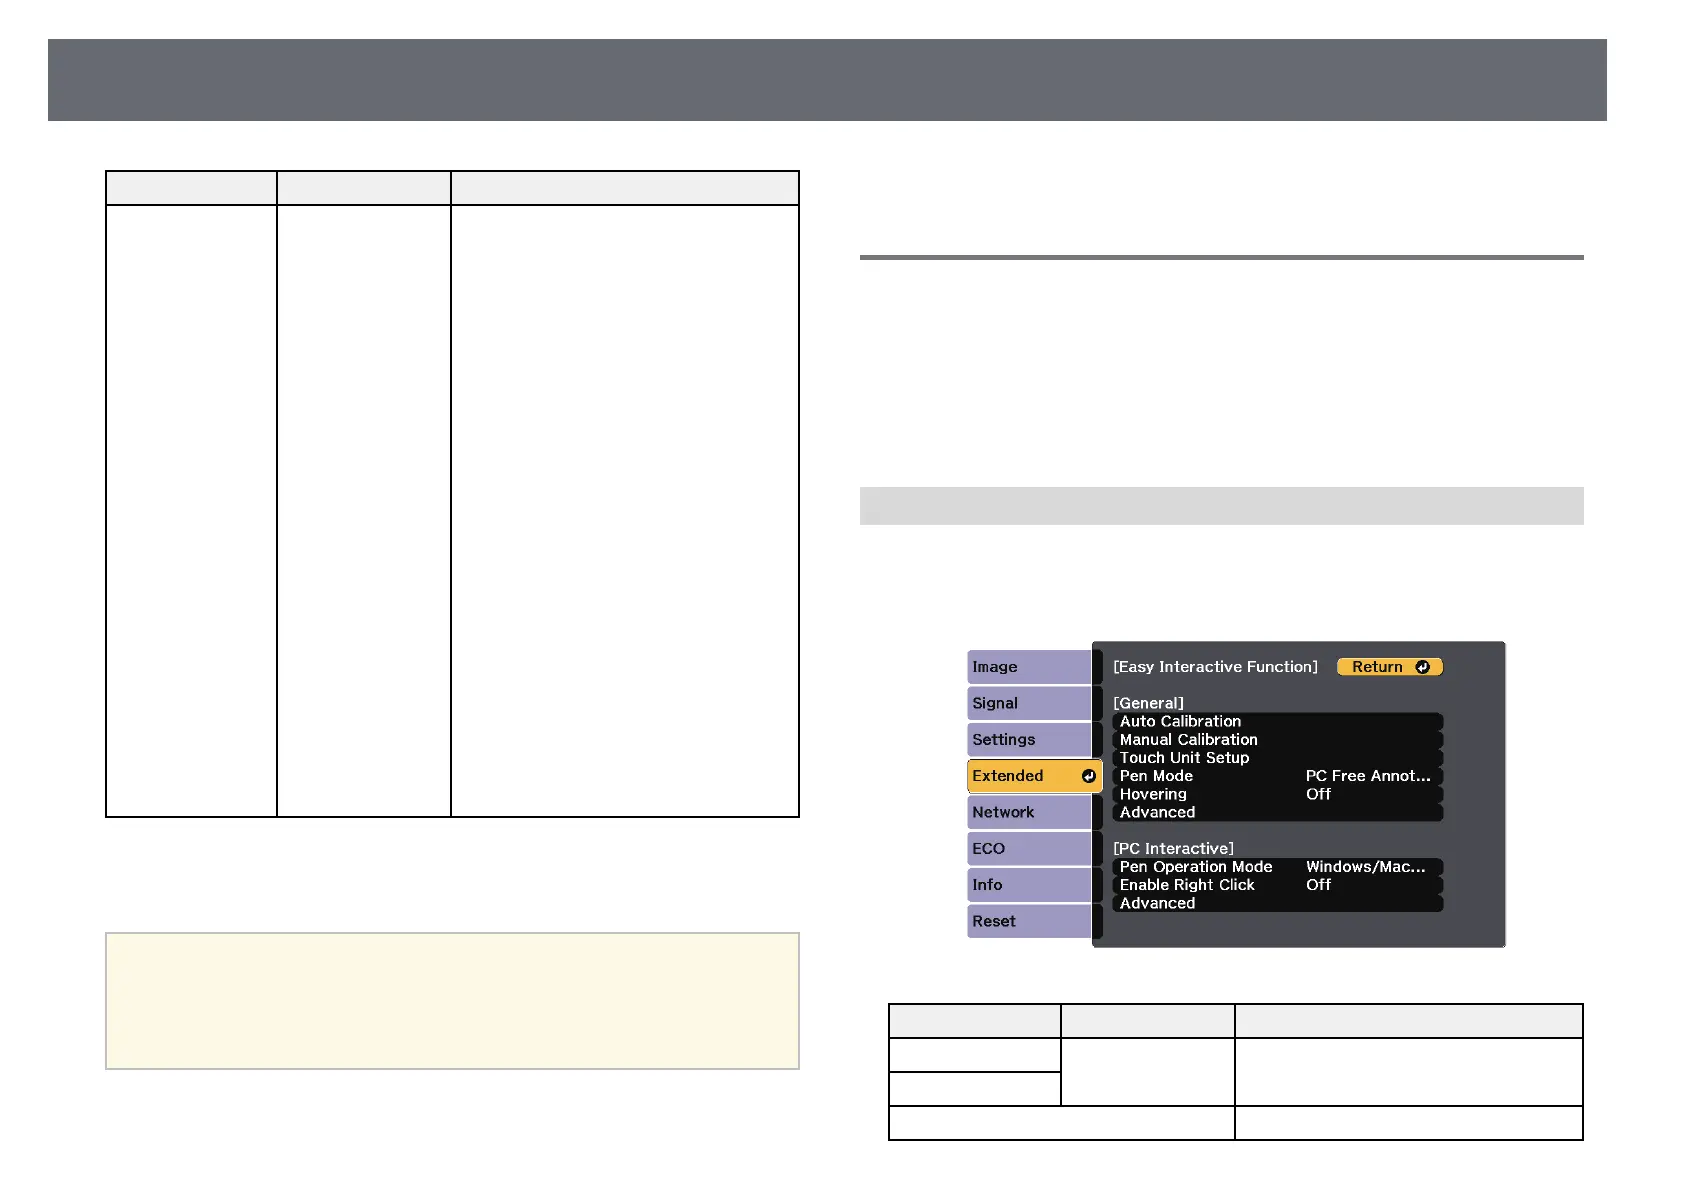Screen dimensions: 1684x1190
Task: Open the Image menu tab
Action: 1029,667
